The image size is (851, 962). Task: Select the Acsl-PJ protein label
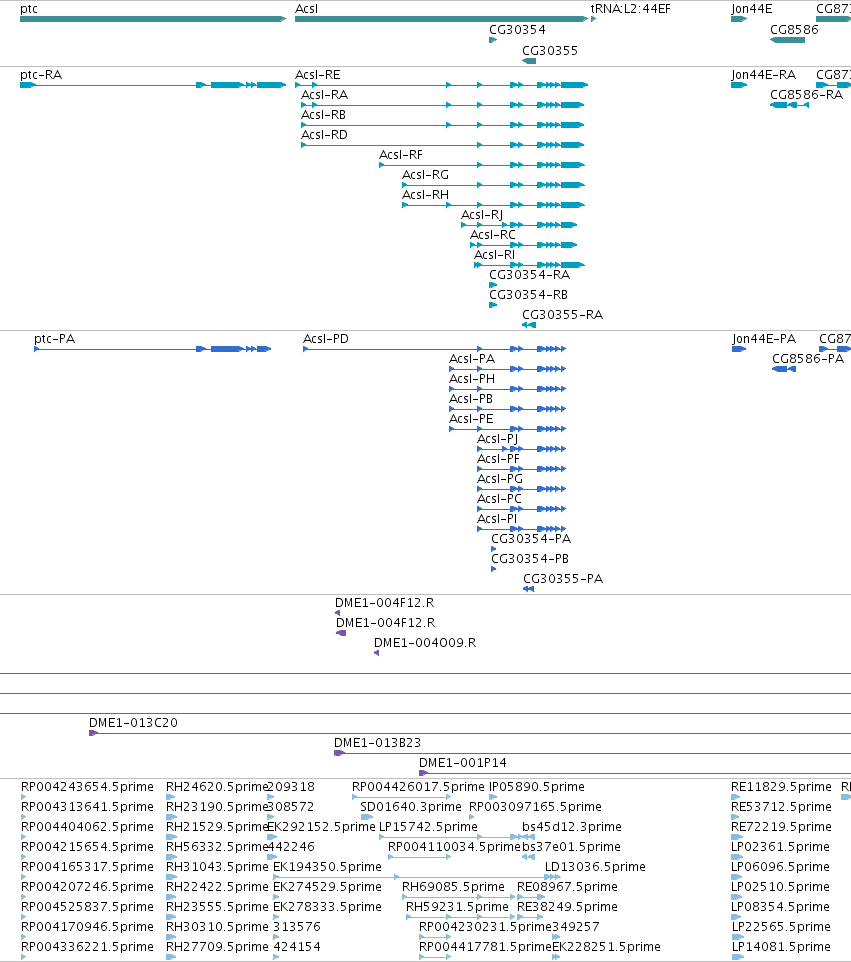(x=498, y=439)
